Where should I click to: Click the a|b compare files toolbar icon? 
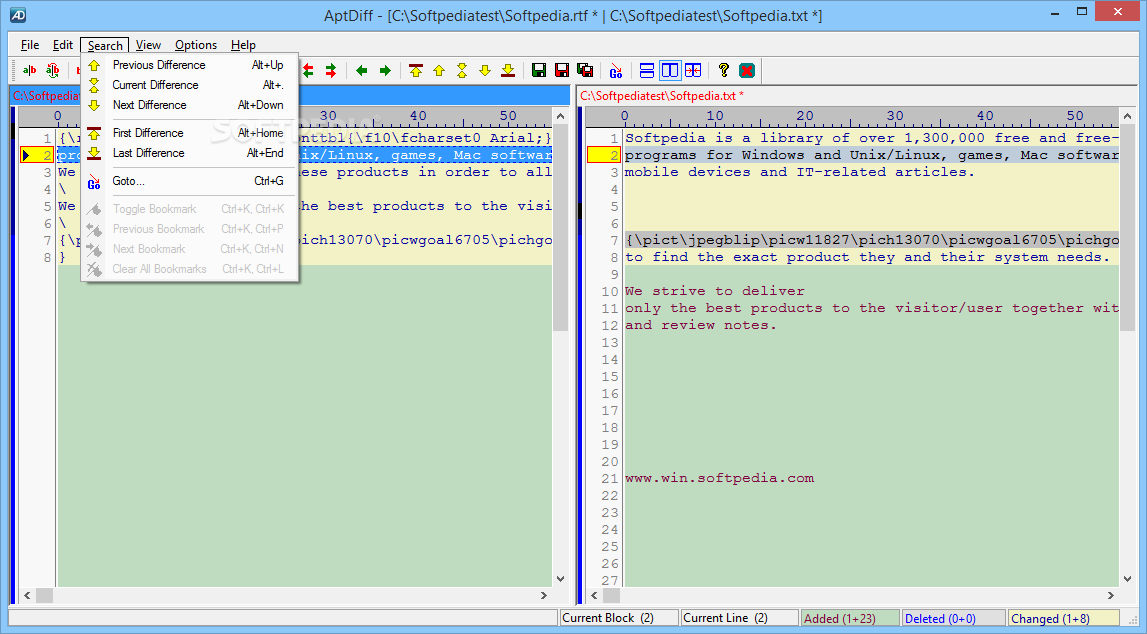click(29, 70)
